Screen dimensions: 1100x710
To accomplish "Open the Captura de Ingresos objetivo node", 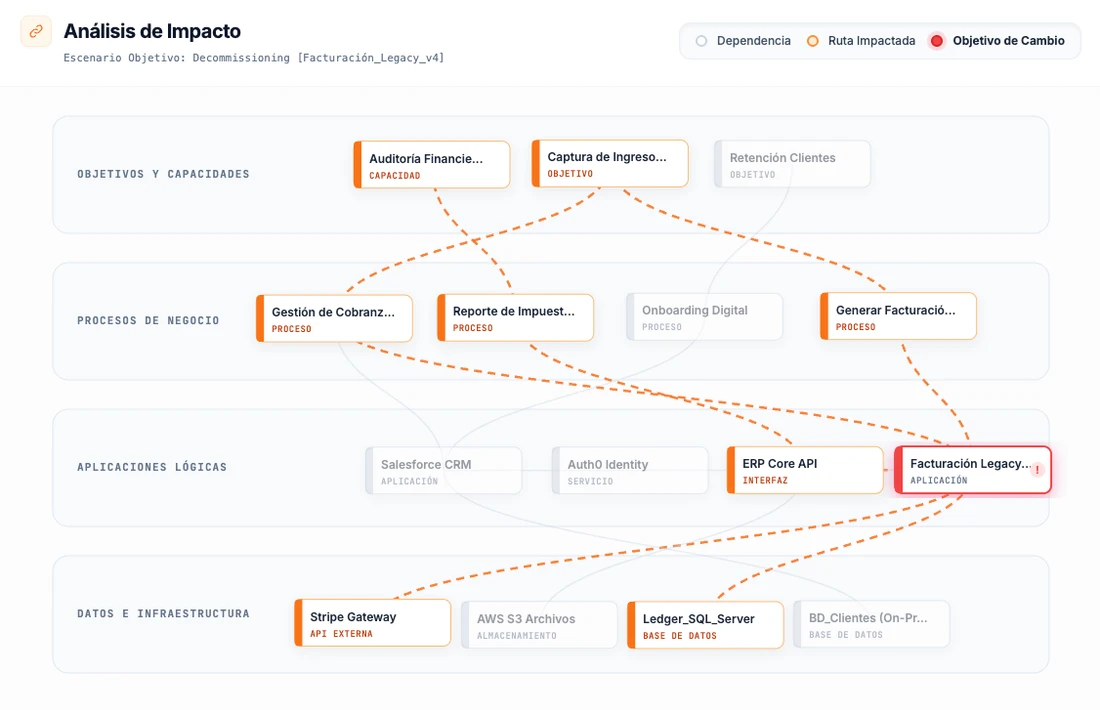I will tap(611, 163).
